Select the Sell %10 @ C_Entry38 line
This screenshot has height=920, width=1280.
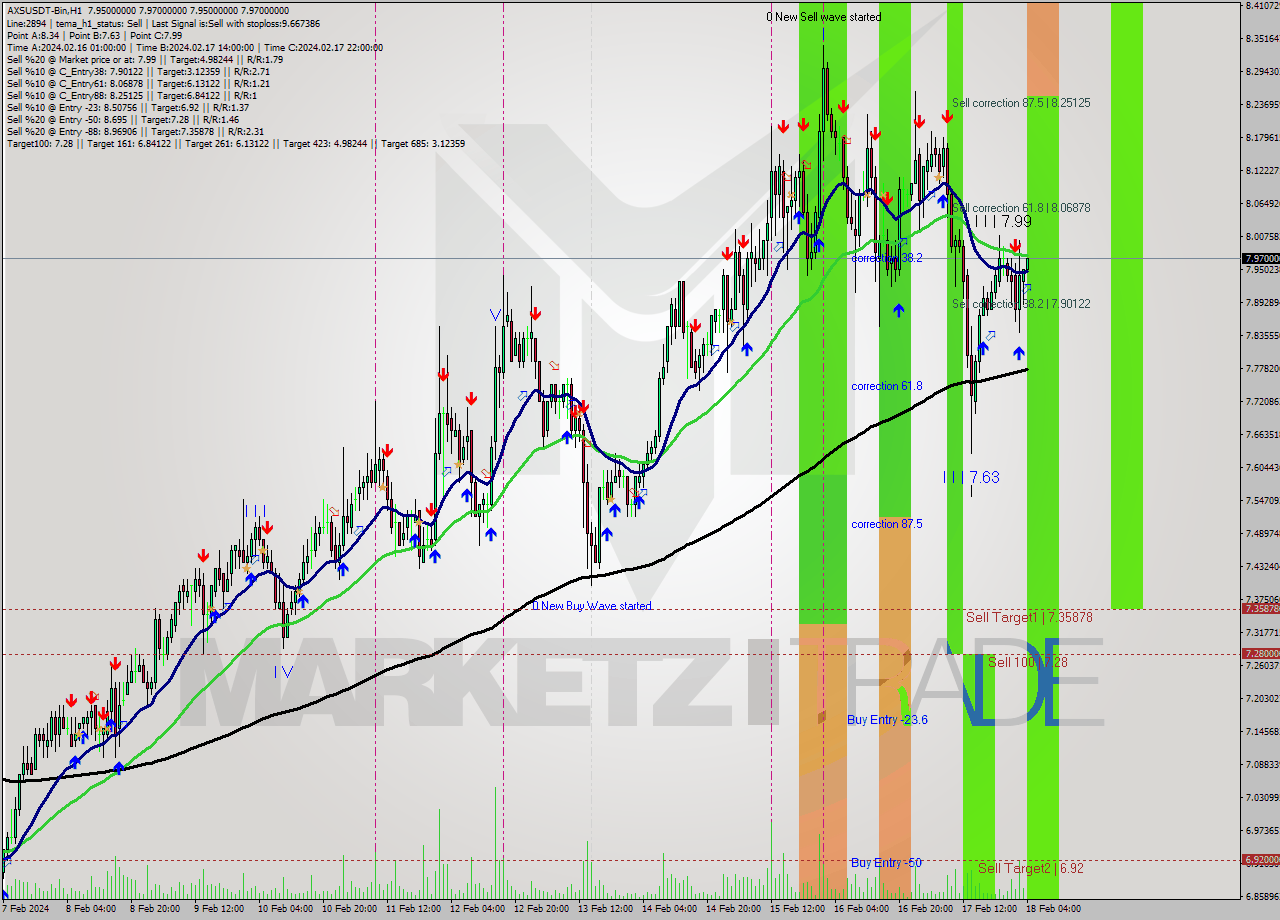click(x=138, y=71)
